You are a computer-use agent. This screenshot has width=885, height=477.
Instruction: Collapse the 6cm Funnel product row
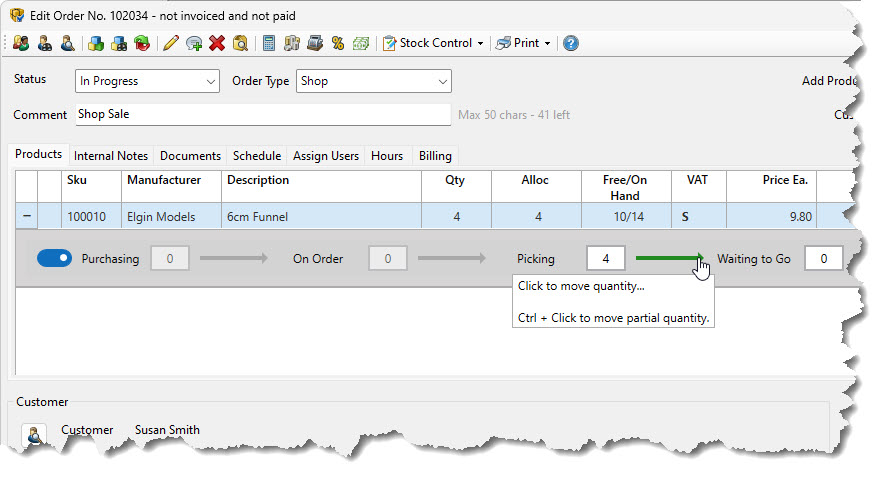(x=26, y=216)
